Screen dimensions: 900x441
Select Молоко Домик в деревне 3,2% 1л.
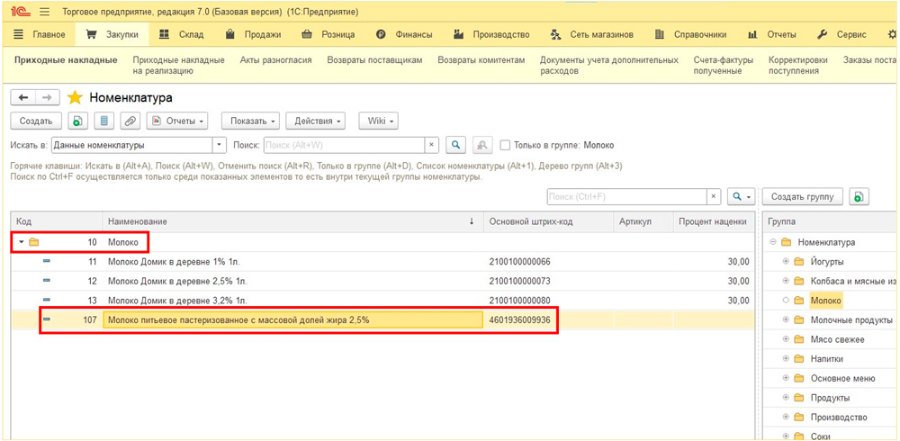pos(177,301)
